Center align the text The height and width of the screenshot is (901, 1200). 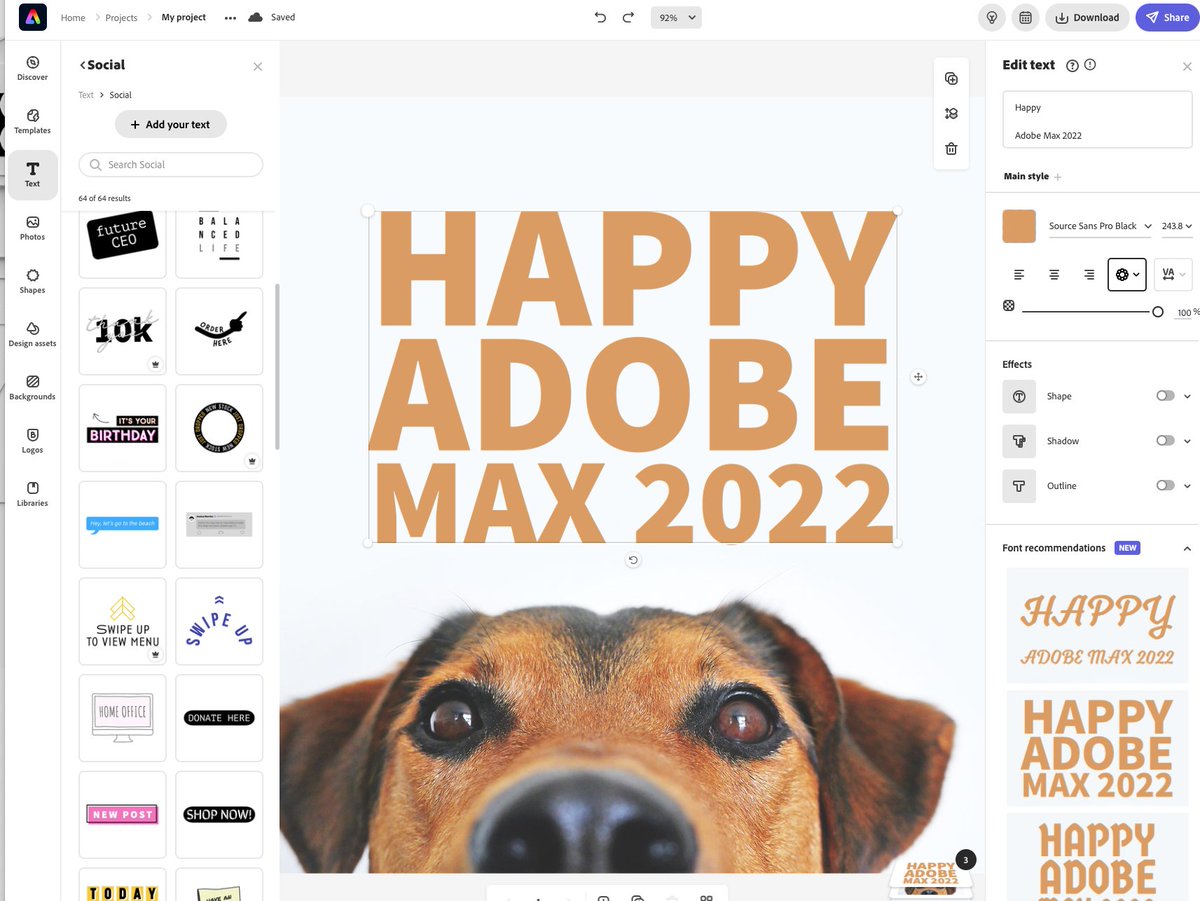pos(1054,274)
